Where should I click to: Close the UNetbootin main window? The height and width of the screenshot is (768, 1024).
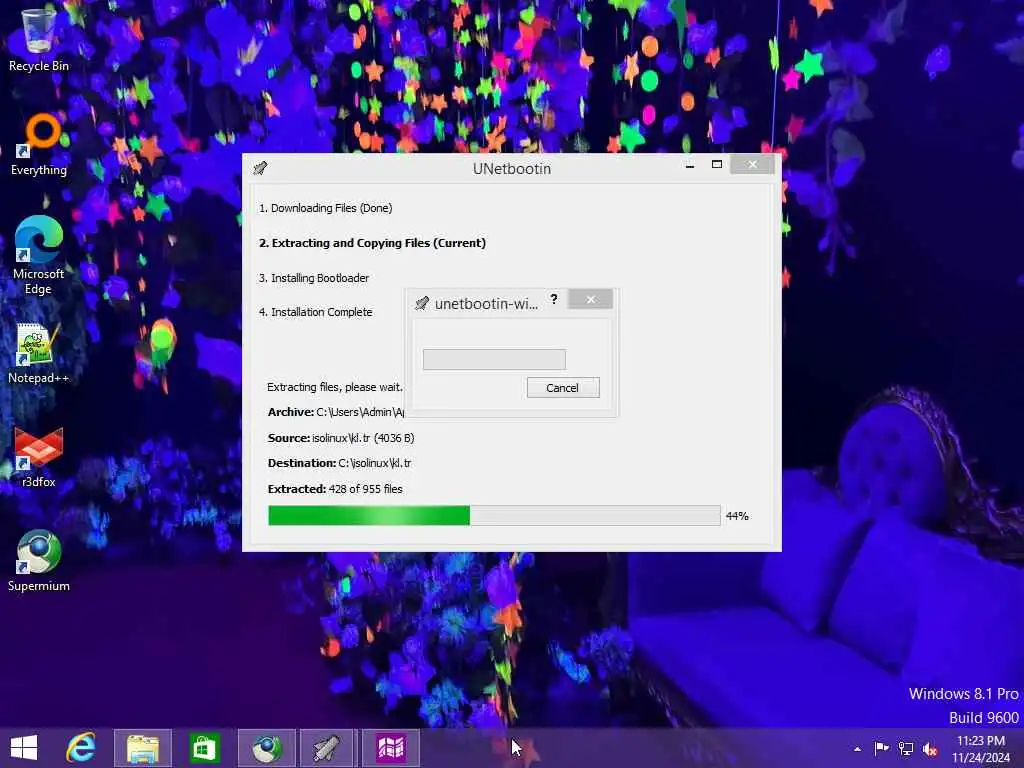pyautogui.click(x=752, y=165)
